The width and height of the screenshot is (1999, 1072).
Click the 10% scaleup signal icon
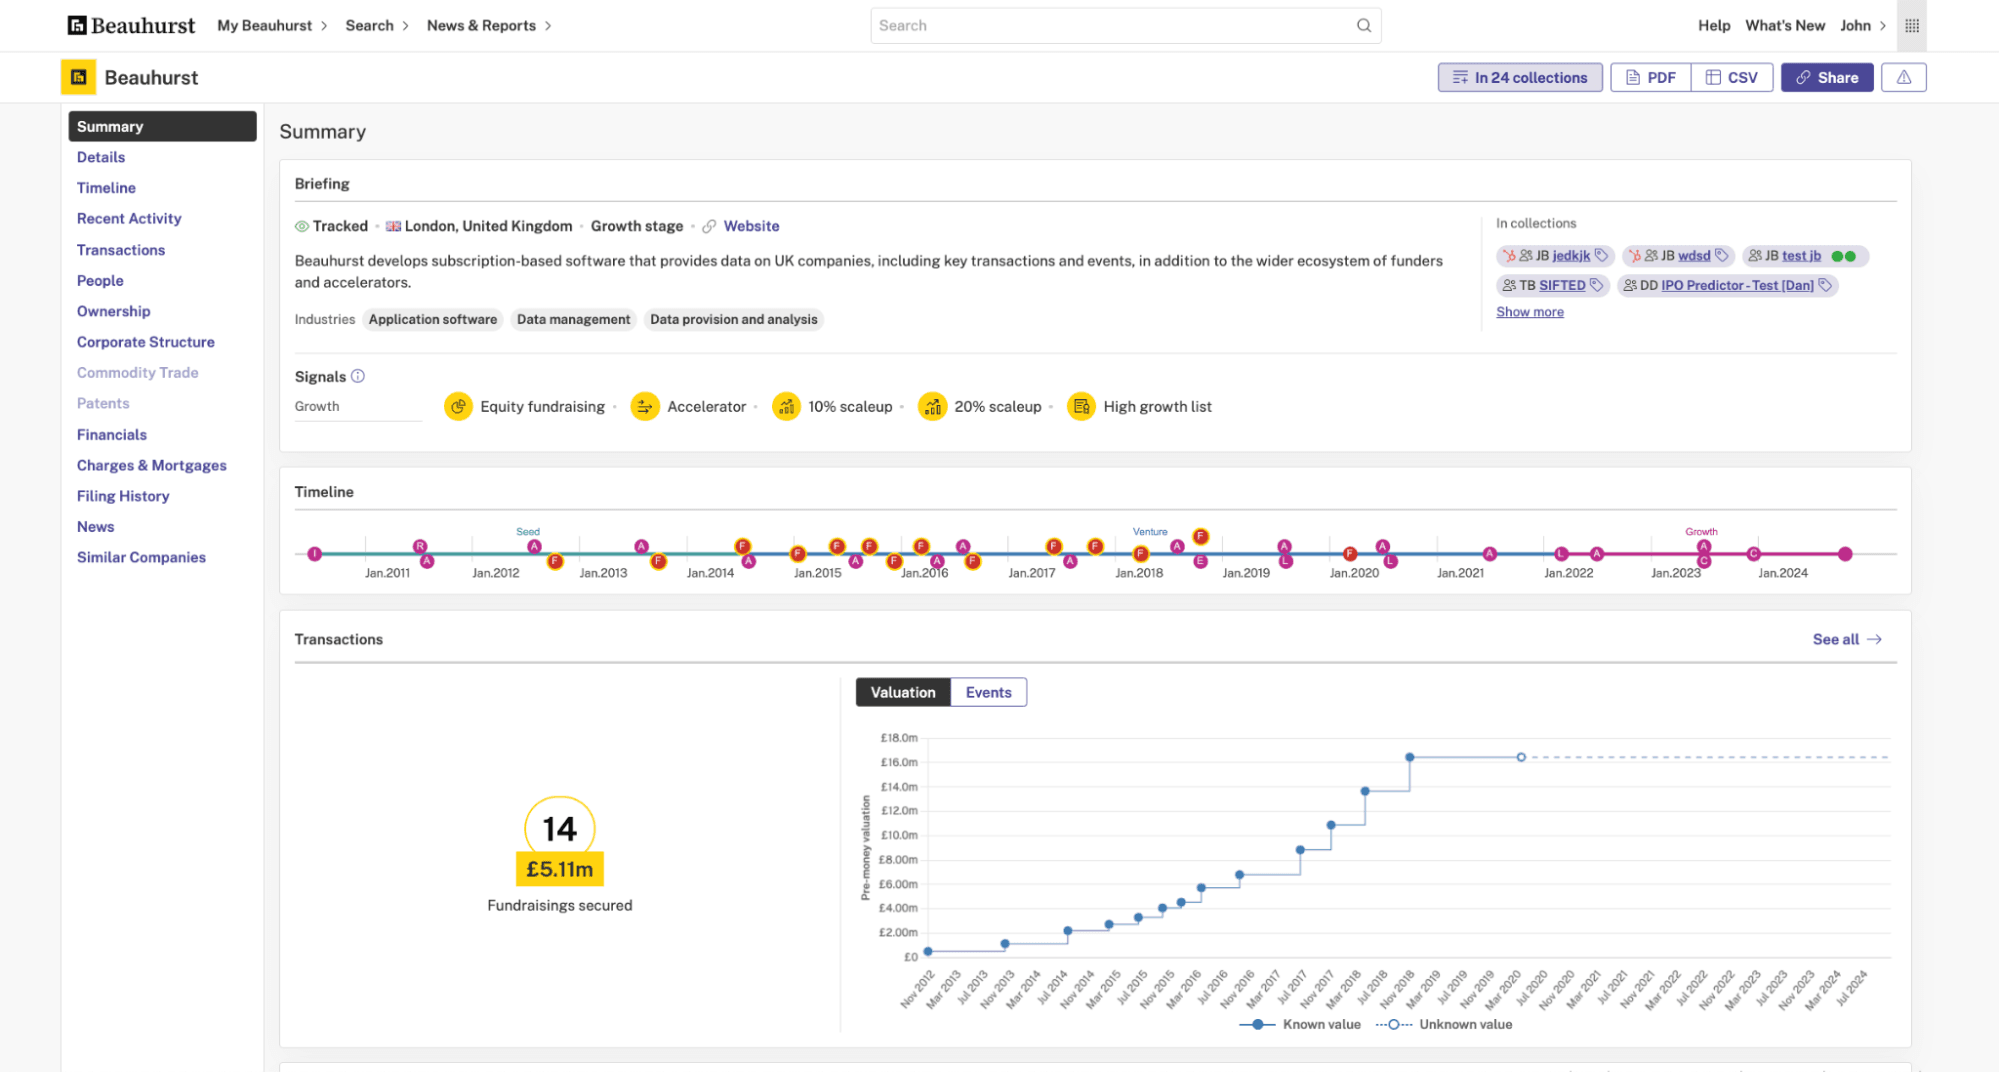click(786, 406)
